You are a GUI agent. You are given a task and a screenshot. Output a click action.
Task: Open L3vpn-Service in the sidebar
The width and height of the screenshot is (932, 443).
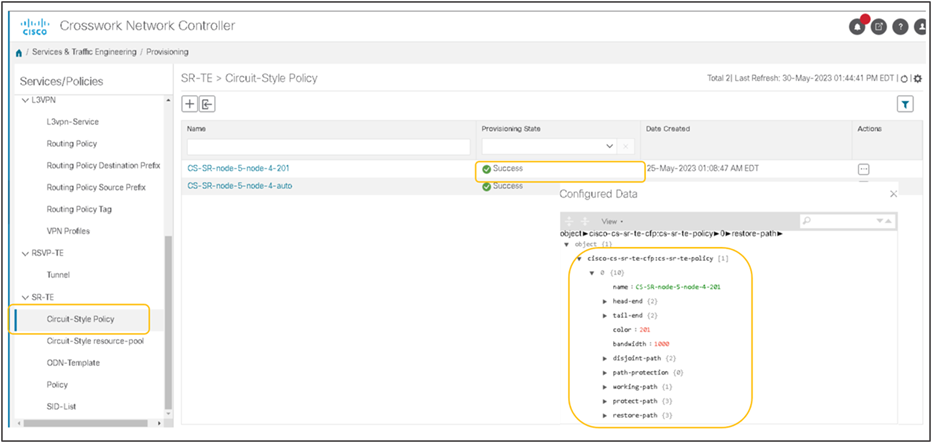click(73, 122)
